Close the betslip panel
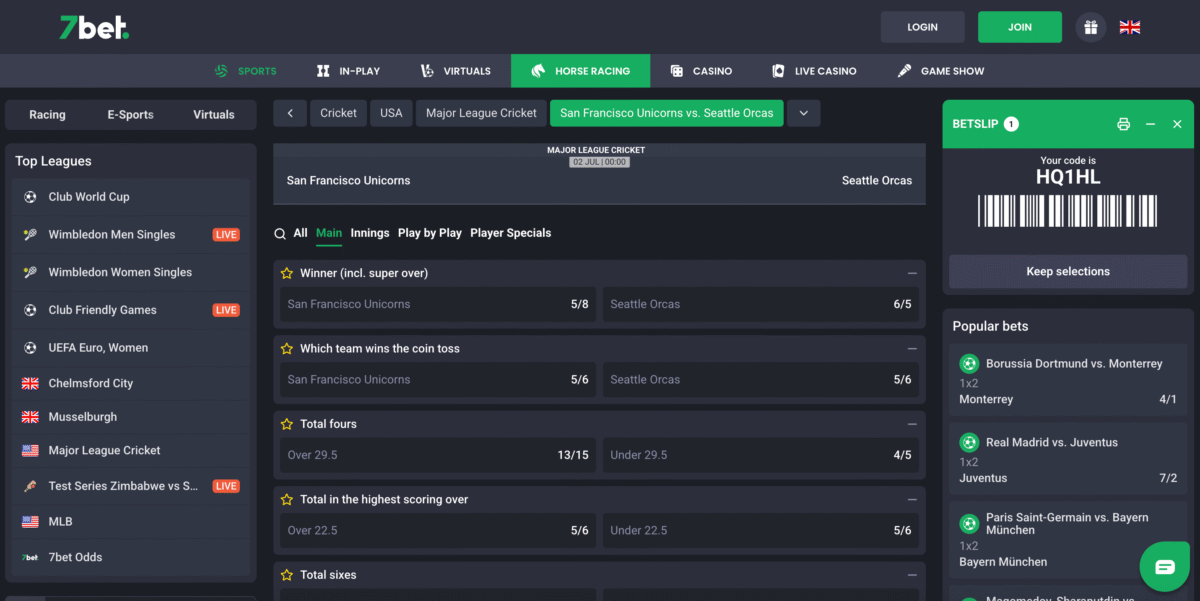 point(1177,124)
